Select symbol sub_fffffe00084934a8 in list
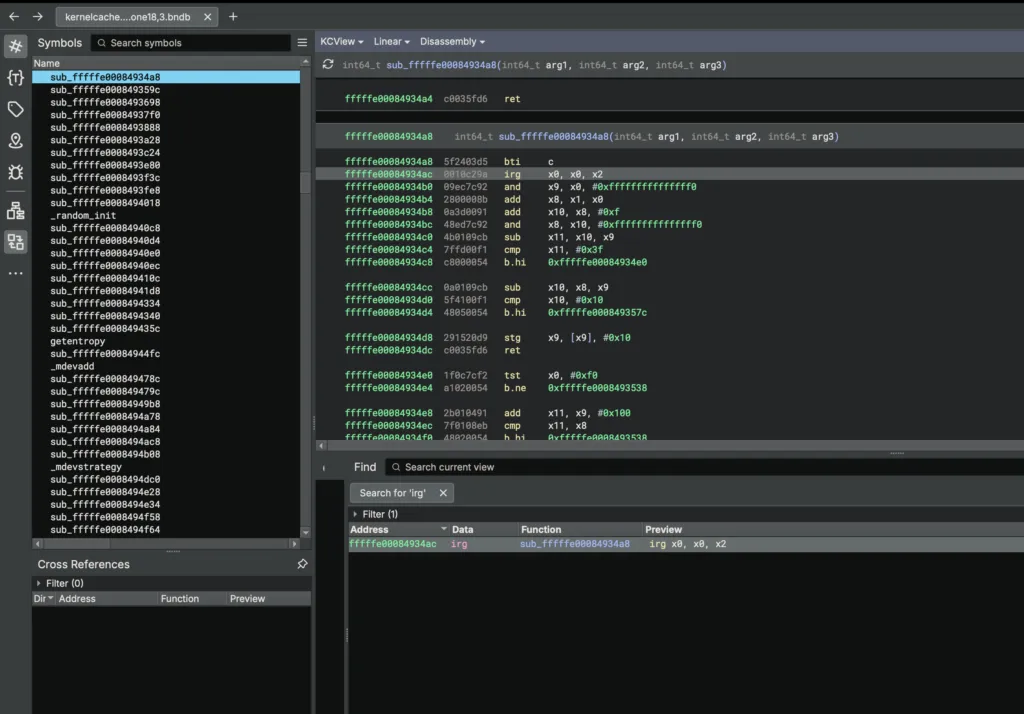 [166, 77]
